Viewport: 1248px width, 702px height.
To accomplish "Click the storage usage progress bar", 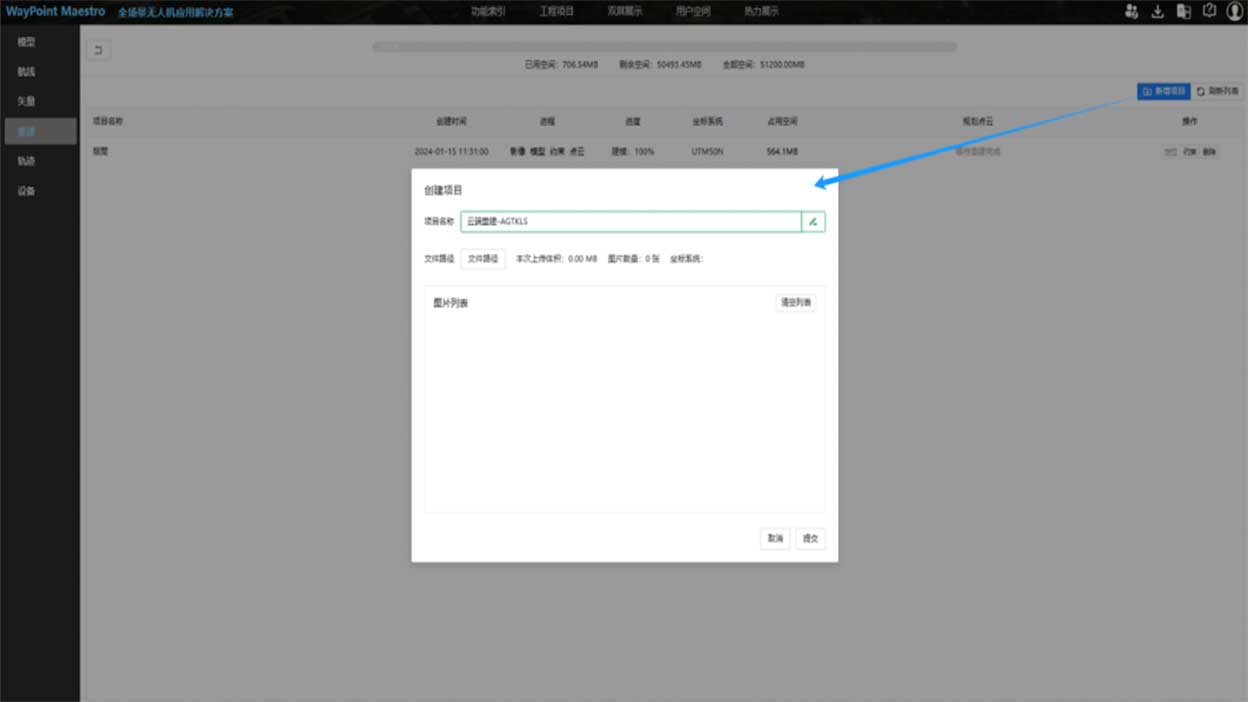I will [x=664, y=47].
